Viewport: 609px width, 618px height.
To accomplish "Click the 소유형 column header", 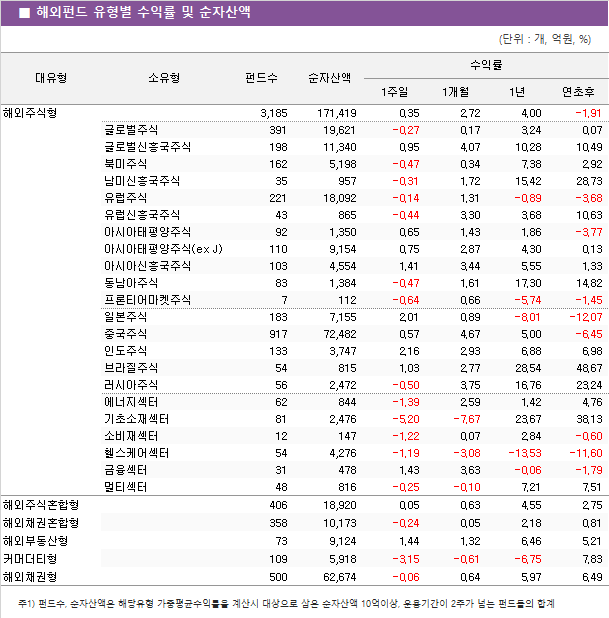I will [x=164, y=78].
